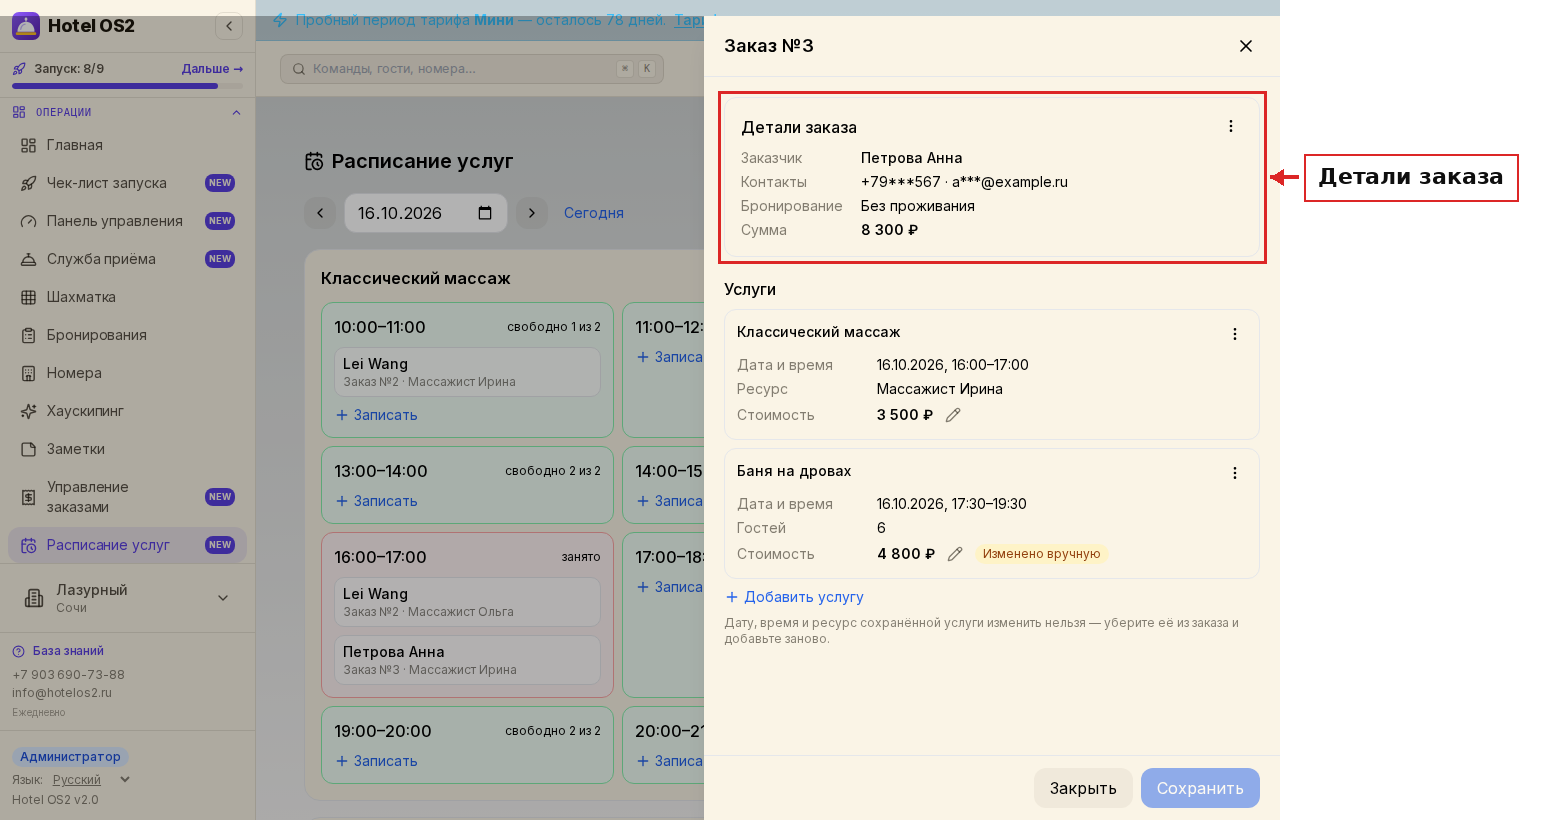Go to previous day in schedule
Image resolution: width=1542 pixels, height=820 pixels.
320,213
